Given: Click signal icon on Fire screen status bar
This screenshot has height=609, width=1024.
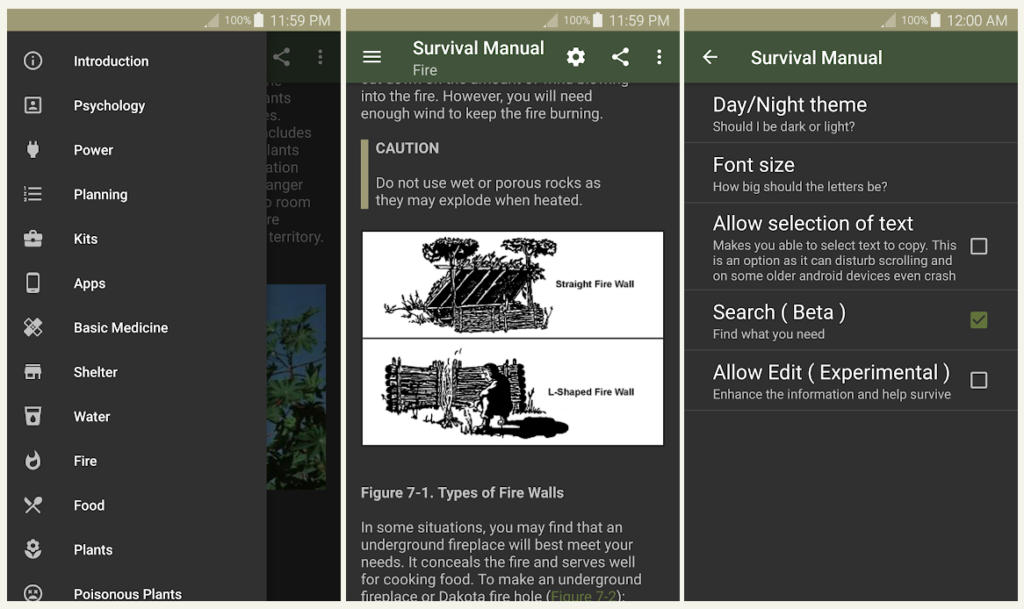Looking at the screenshot, I should pos(551,20).
